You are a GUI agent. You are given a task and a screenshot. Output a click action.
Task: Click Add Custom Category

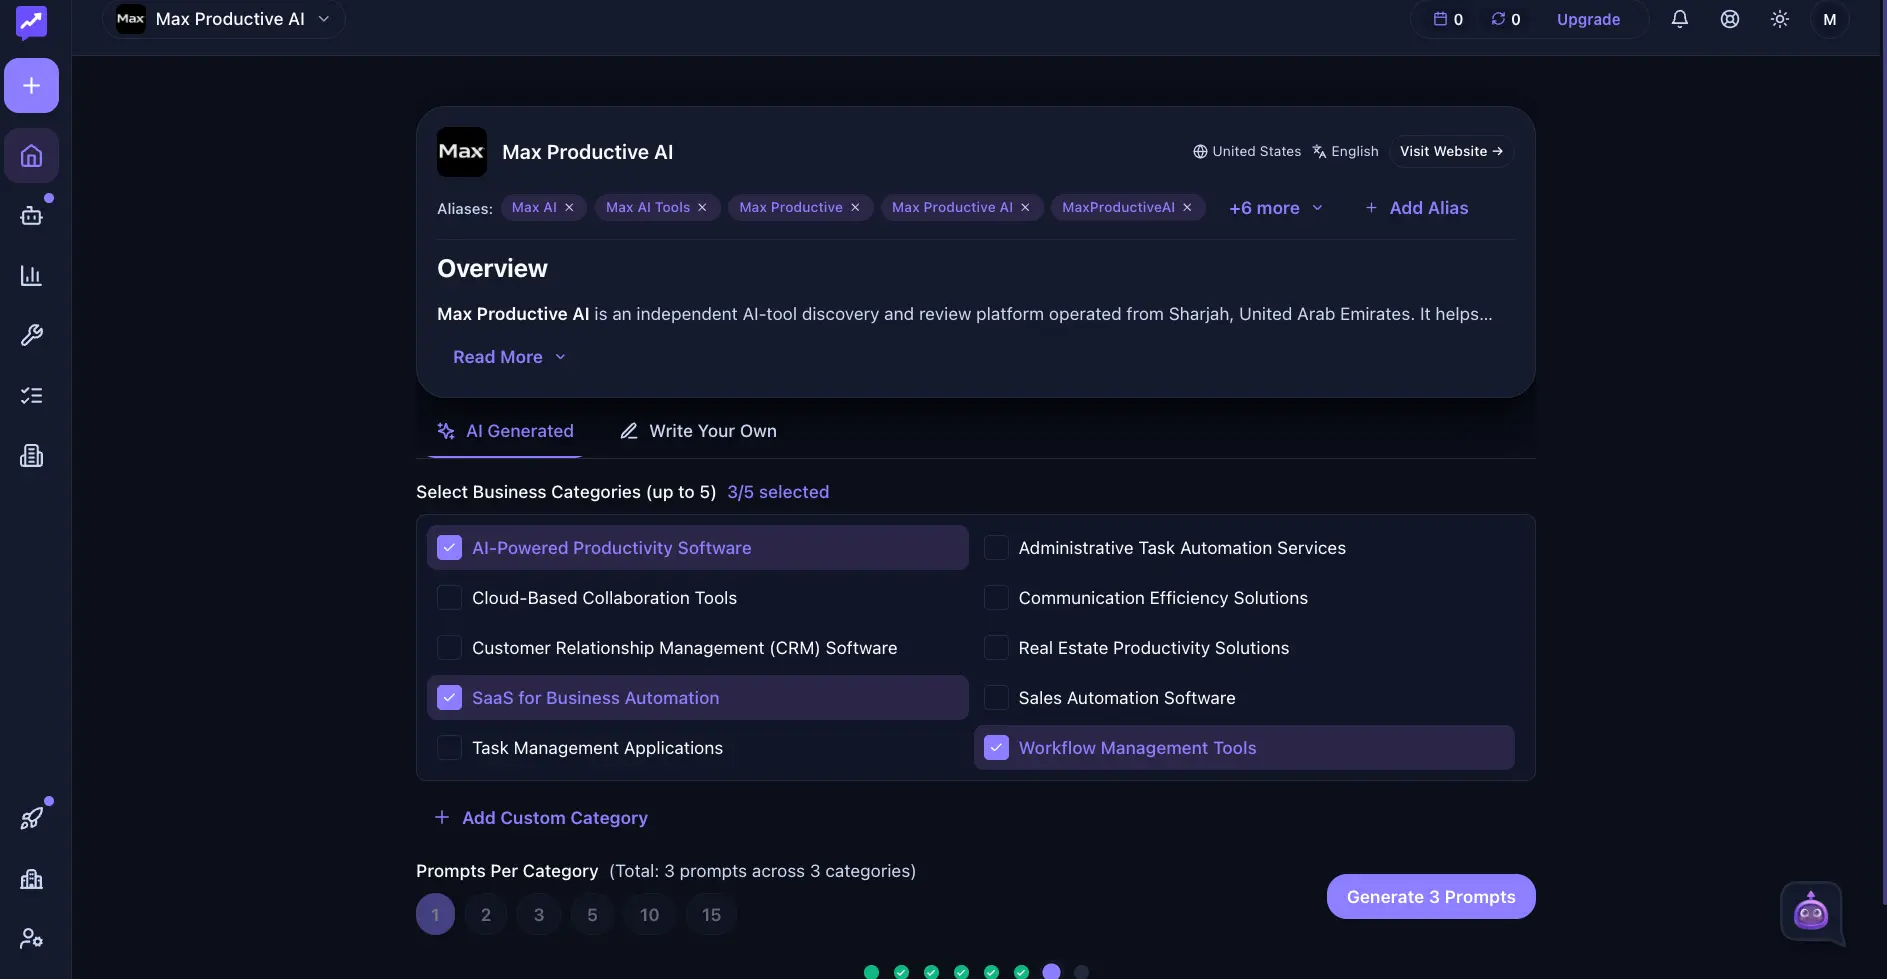coord(541,818)
